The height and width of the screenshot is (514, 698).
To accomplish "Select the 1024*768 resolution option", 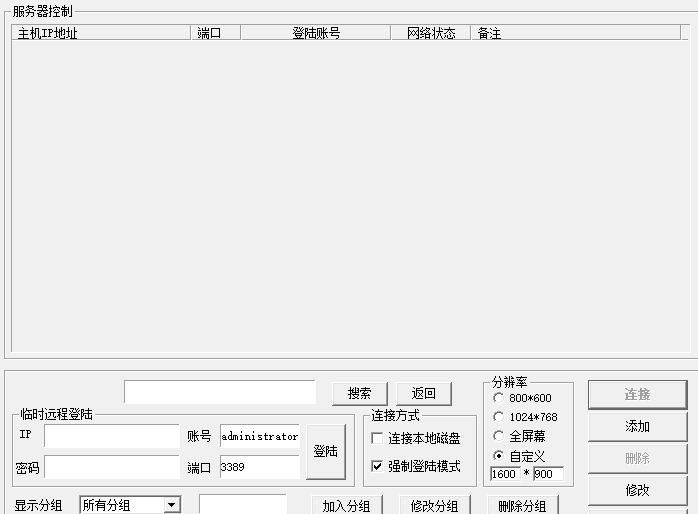I will pos(499,417).
